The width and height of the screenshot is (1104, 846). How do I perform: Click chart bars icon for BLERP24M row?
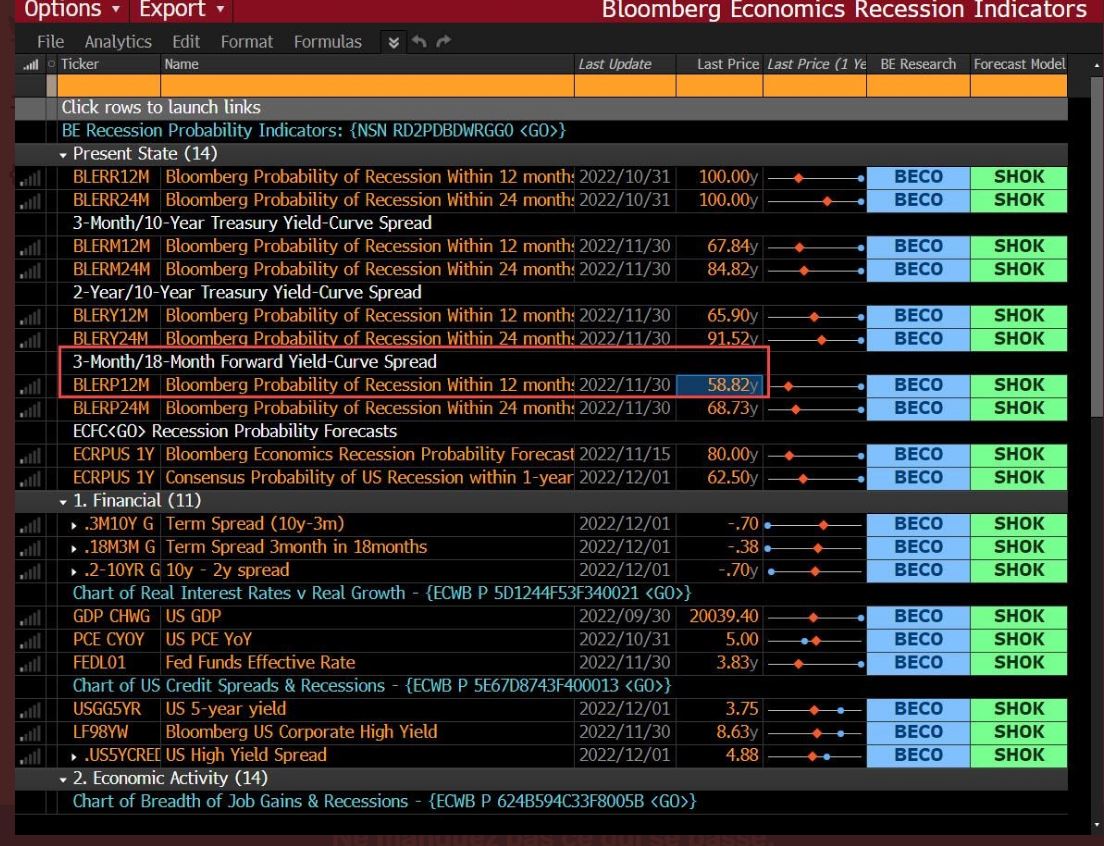(x=30, y=410)
